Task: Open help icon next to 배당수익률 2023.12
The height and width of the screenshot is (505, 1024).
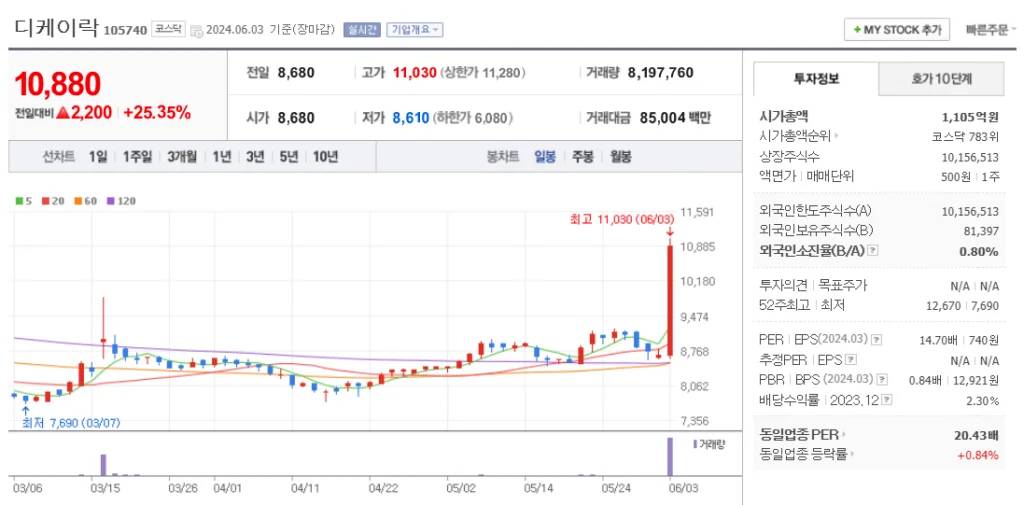Action: 887,400
